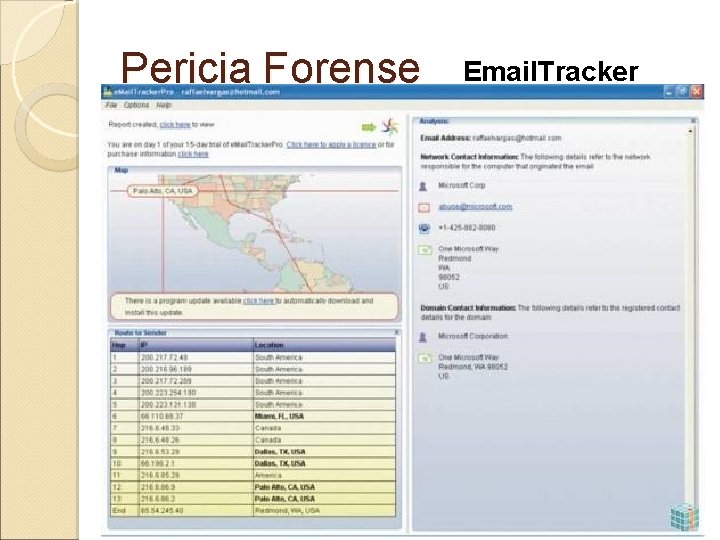Image resolution: width=720 pixels, height=540 pixels.
Task: Click the domain address icon near Redmond, WA 98052
Action: (x=425, y=359)
